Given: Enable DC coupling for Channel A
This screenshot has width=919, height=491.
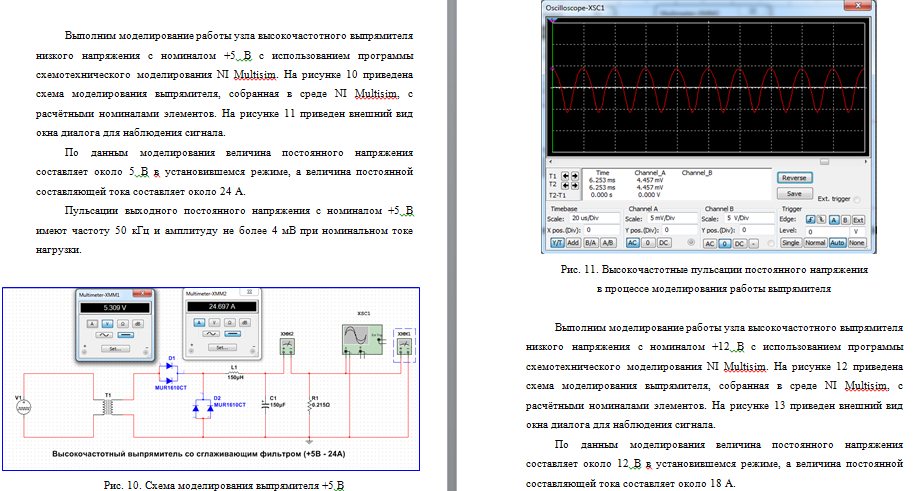Looking at the screenshot, I should 661,243.
